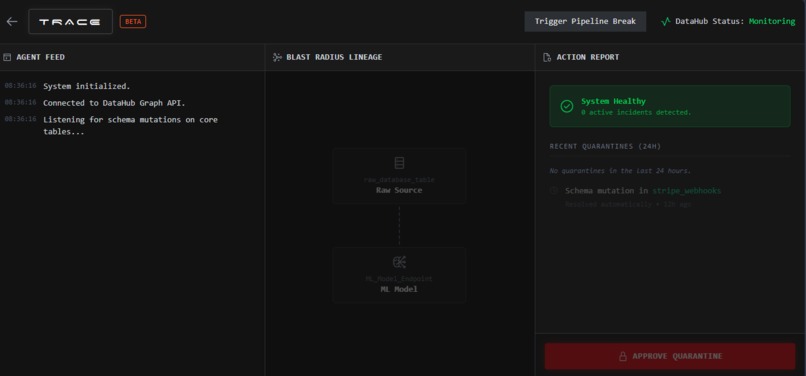Image resolution: width=806 pixels, height=376 pixels.
Task: Click the DataHub status pulse icon
Action: click(x=666, y=22)
